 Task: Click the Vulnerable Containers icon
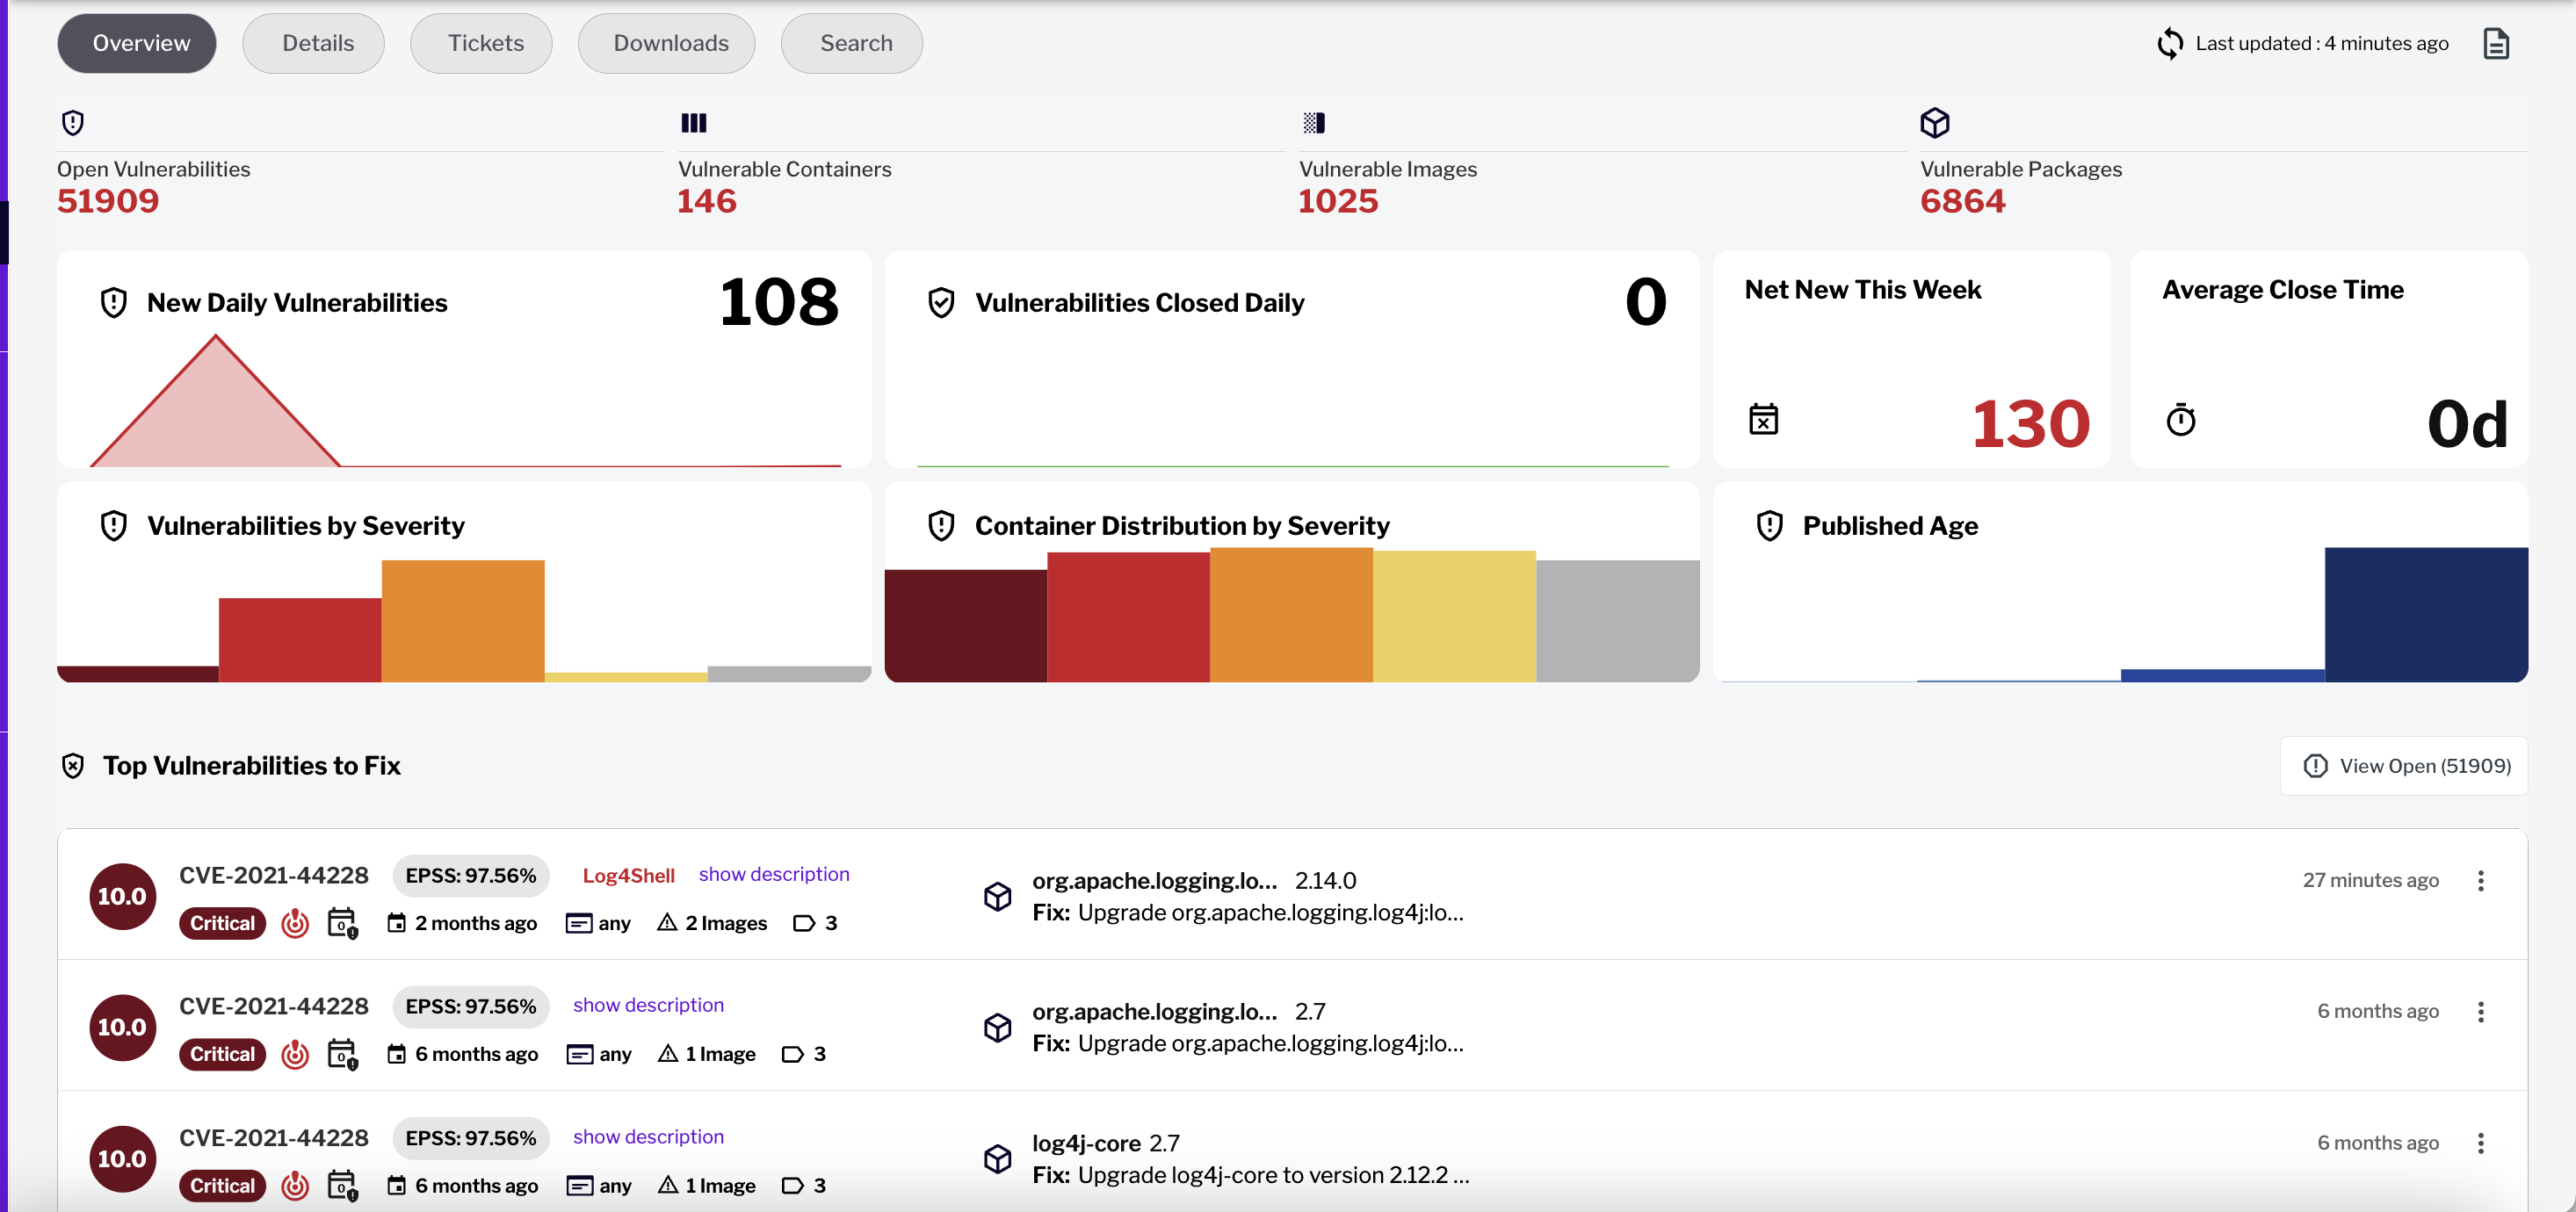coord(693,123)
